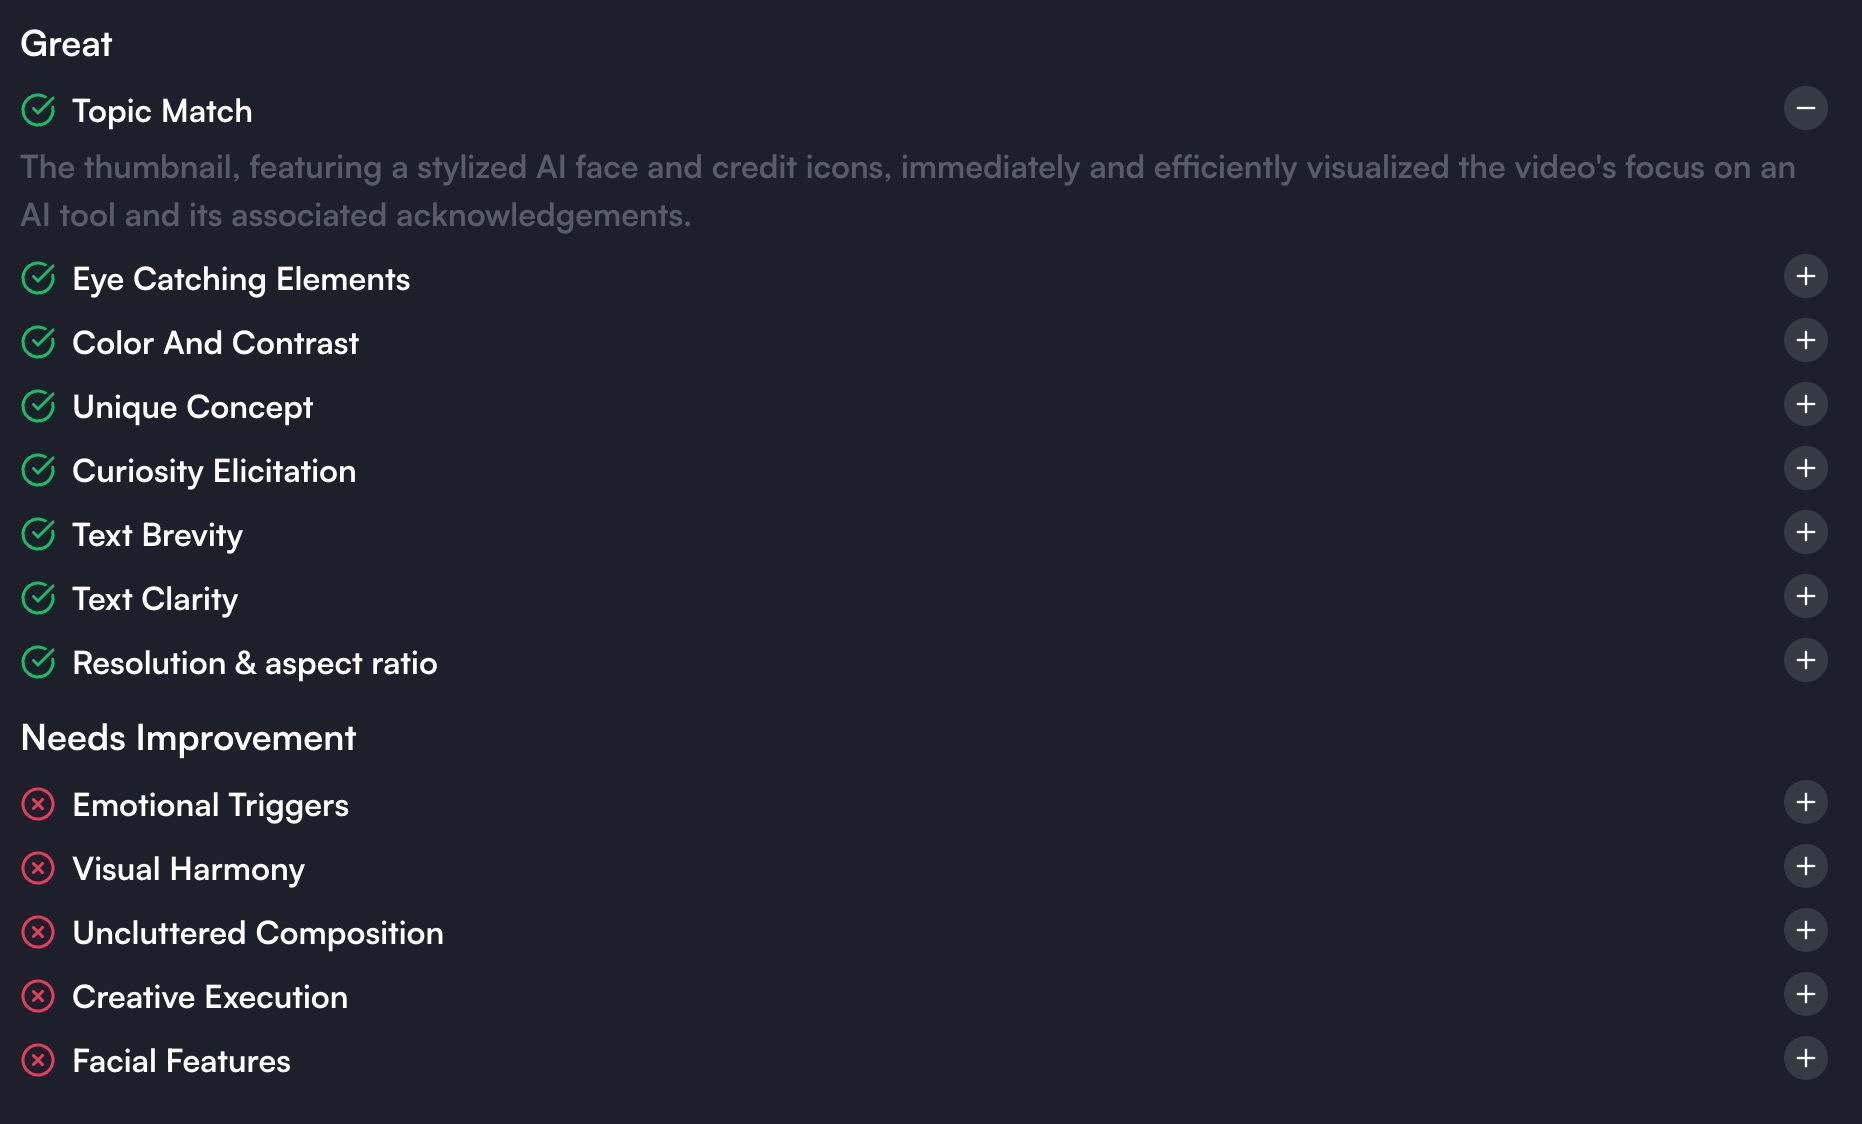Click the thumbnail description text under Topic Match
This screenshot has height=1124, width=1862.
900,190
